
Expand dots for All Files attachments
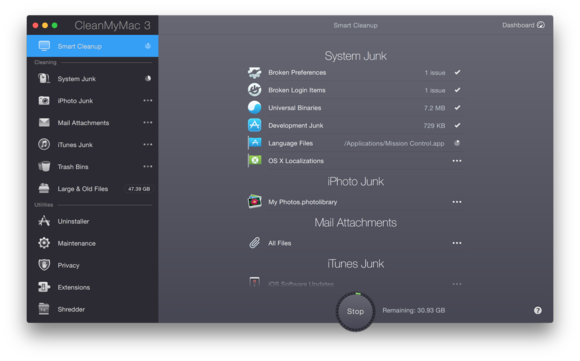[457, 243]
